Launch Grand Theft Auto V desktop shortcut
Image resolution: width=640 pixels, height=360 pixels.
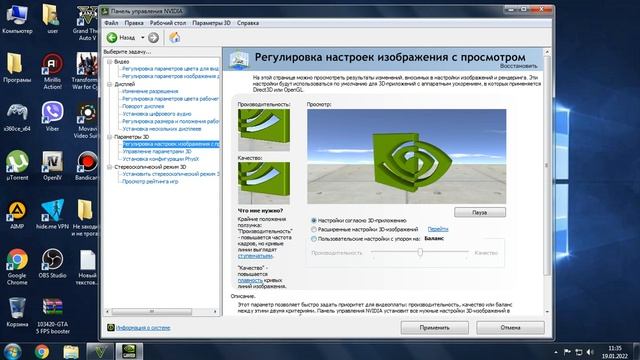(x=87, y=22)
